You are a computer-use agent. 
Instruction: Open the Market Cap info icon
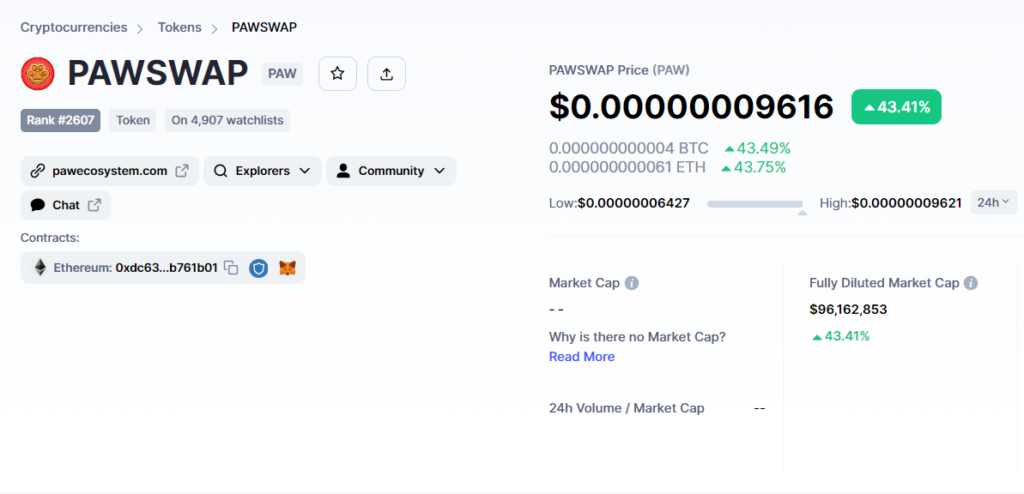(632, 283)
